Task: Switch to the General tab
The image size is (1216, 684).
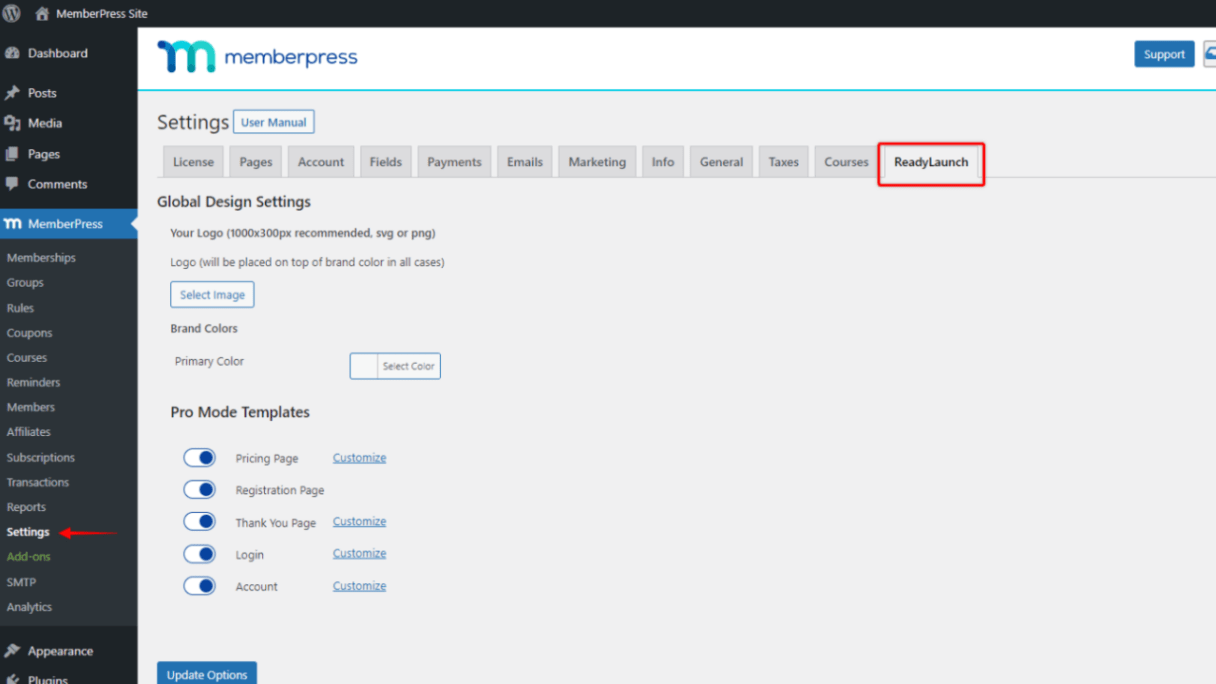Action: pyautogui.click(x=721, y=162)
